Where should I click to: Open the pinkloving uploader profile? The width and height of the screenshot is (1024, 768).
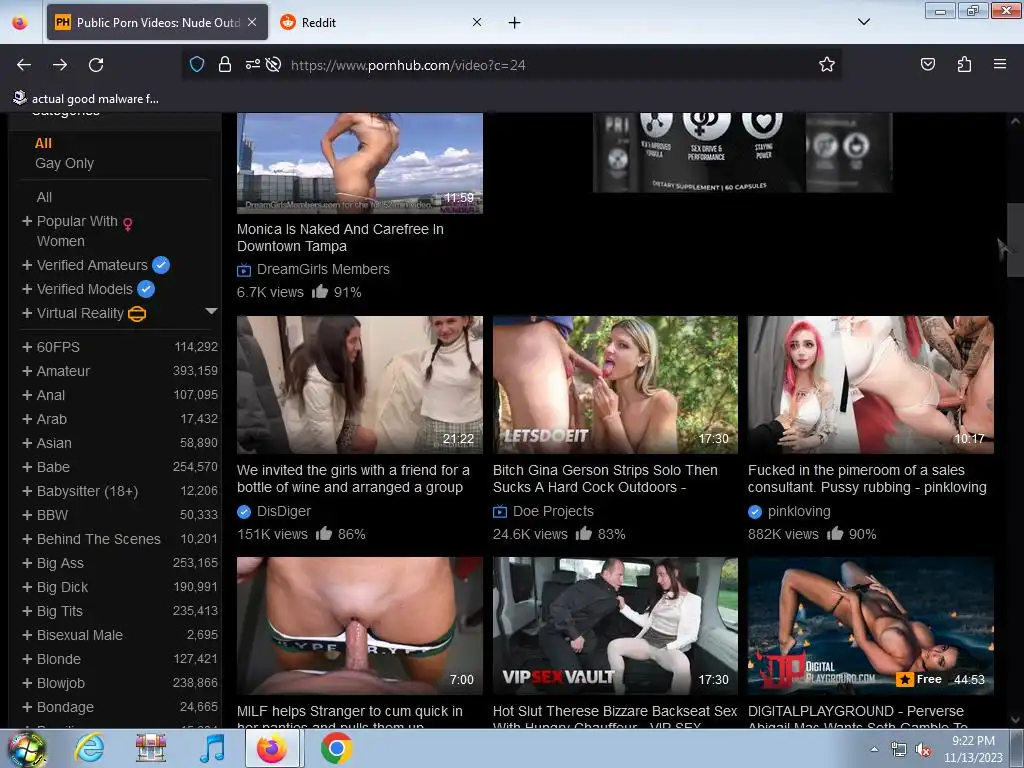click(x=799, y=511)
